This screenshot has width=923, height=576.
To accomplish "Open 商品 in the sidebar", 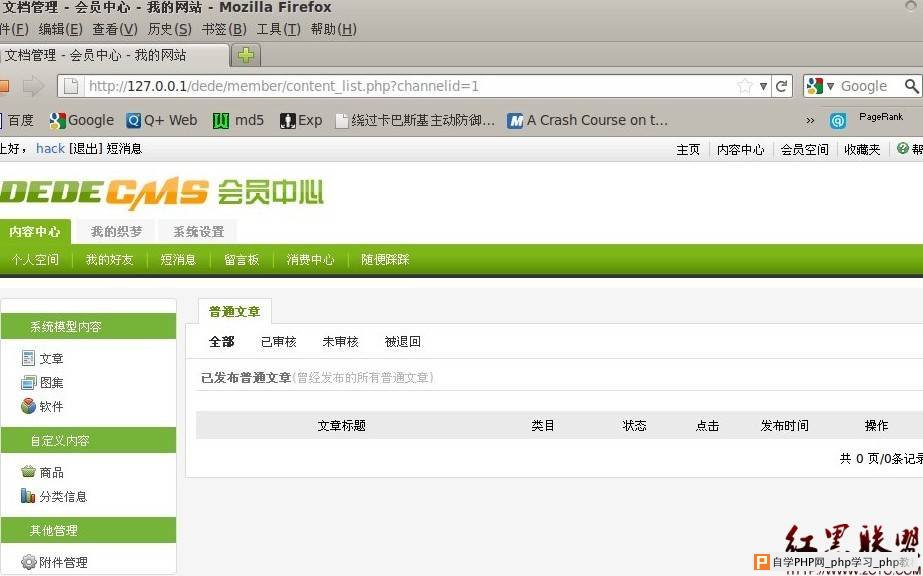I will click(51, 472).
